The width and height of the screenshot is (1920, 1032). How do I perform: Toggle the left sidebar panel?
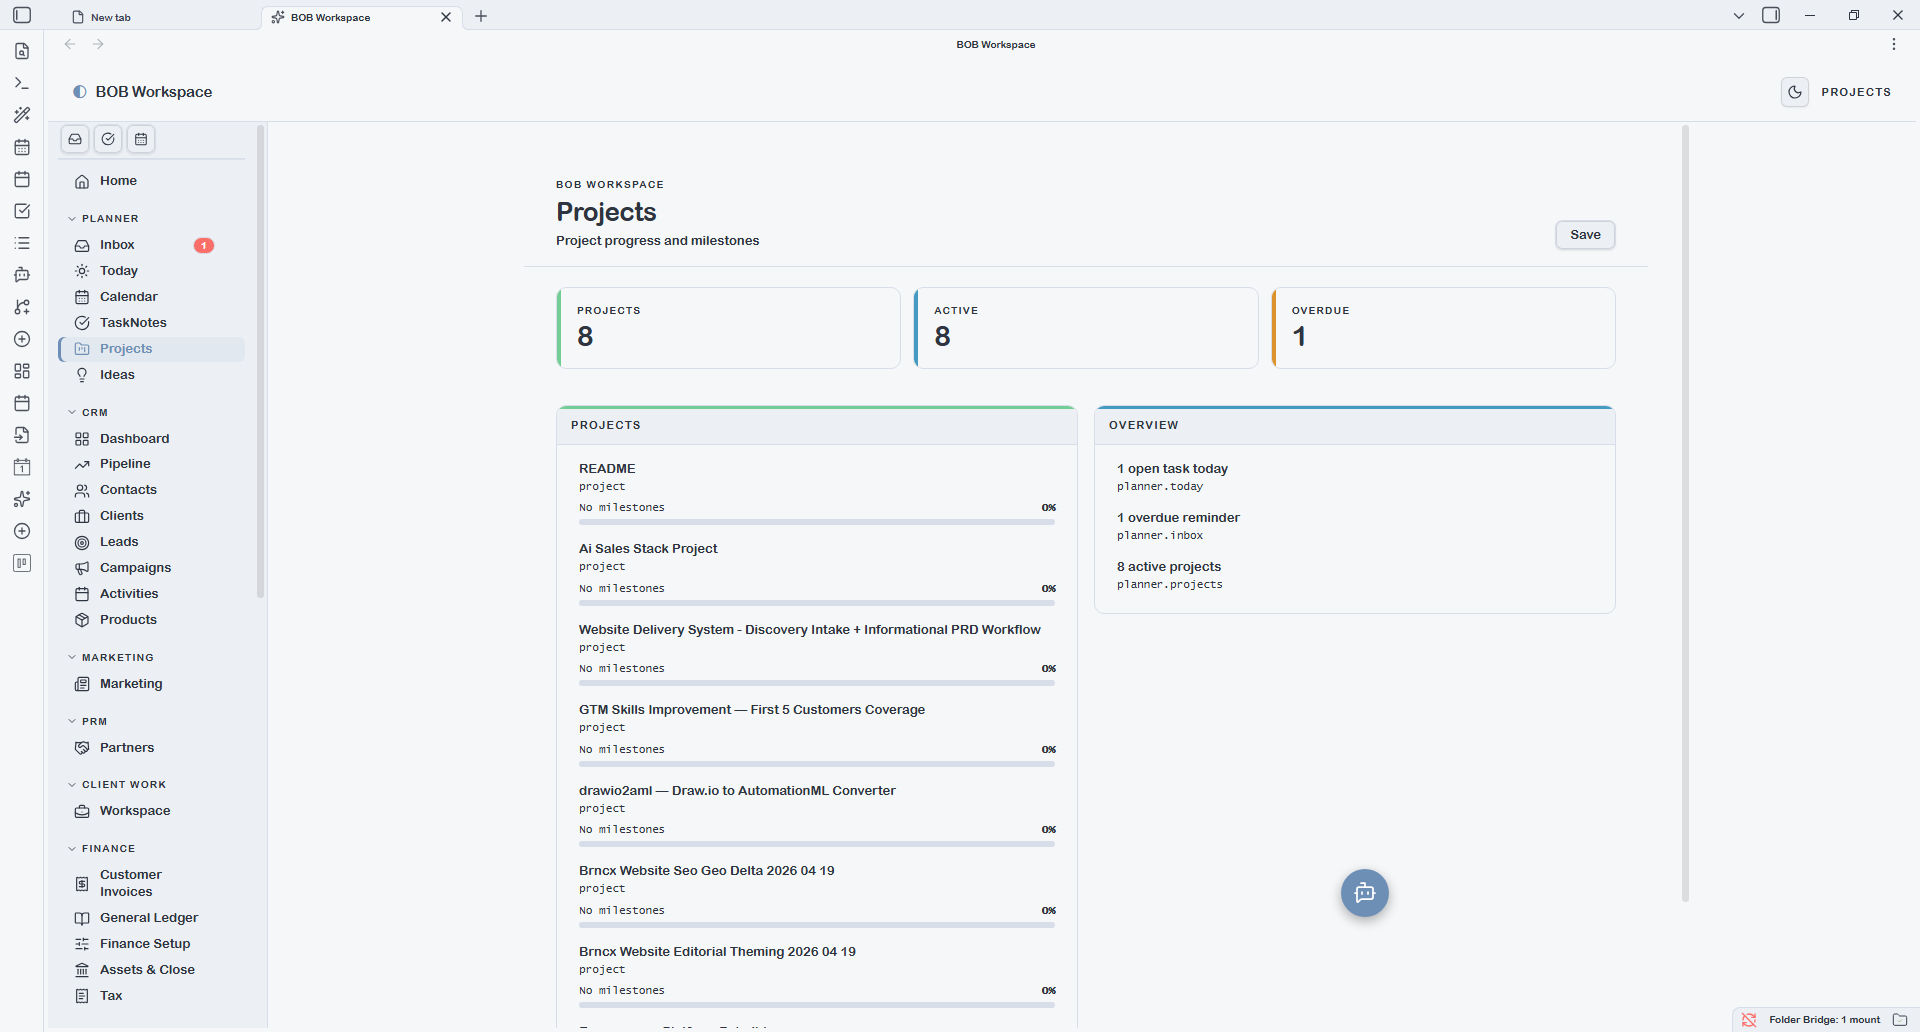[x=22, y=15]
